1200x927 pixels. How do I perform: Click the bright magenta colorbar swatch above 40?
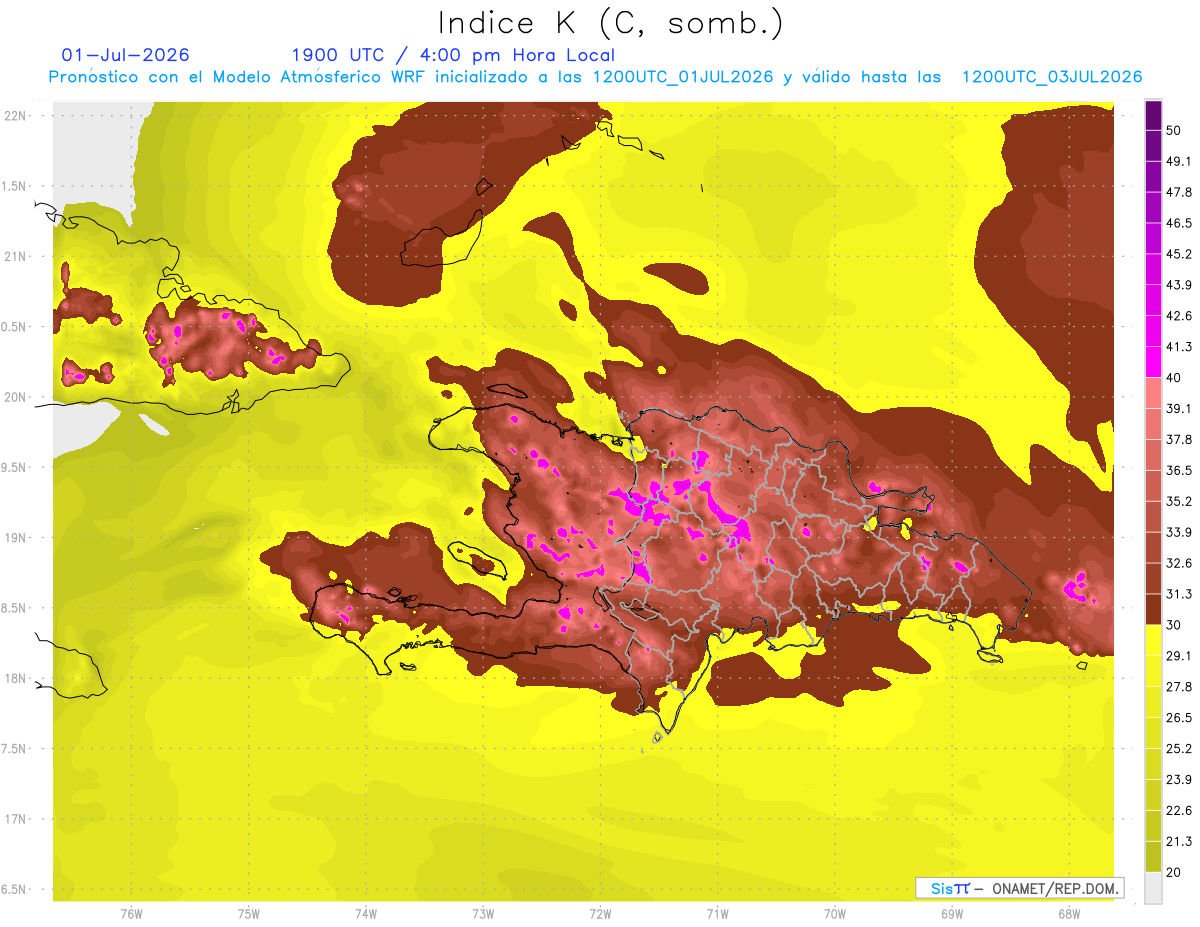1153,362
